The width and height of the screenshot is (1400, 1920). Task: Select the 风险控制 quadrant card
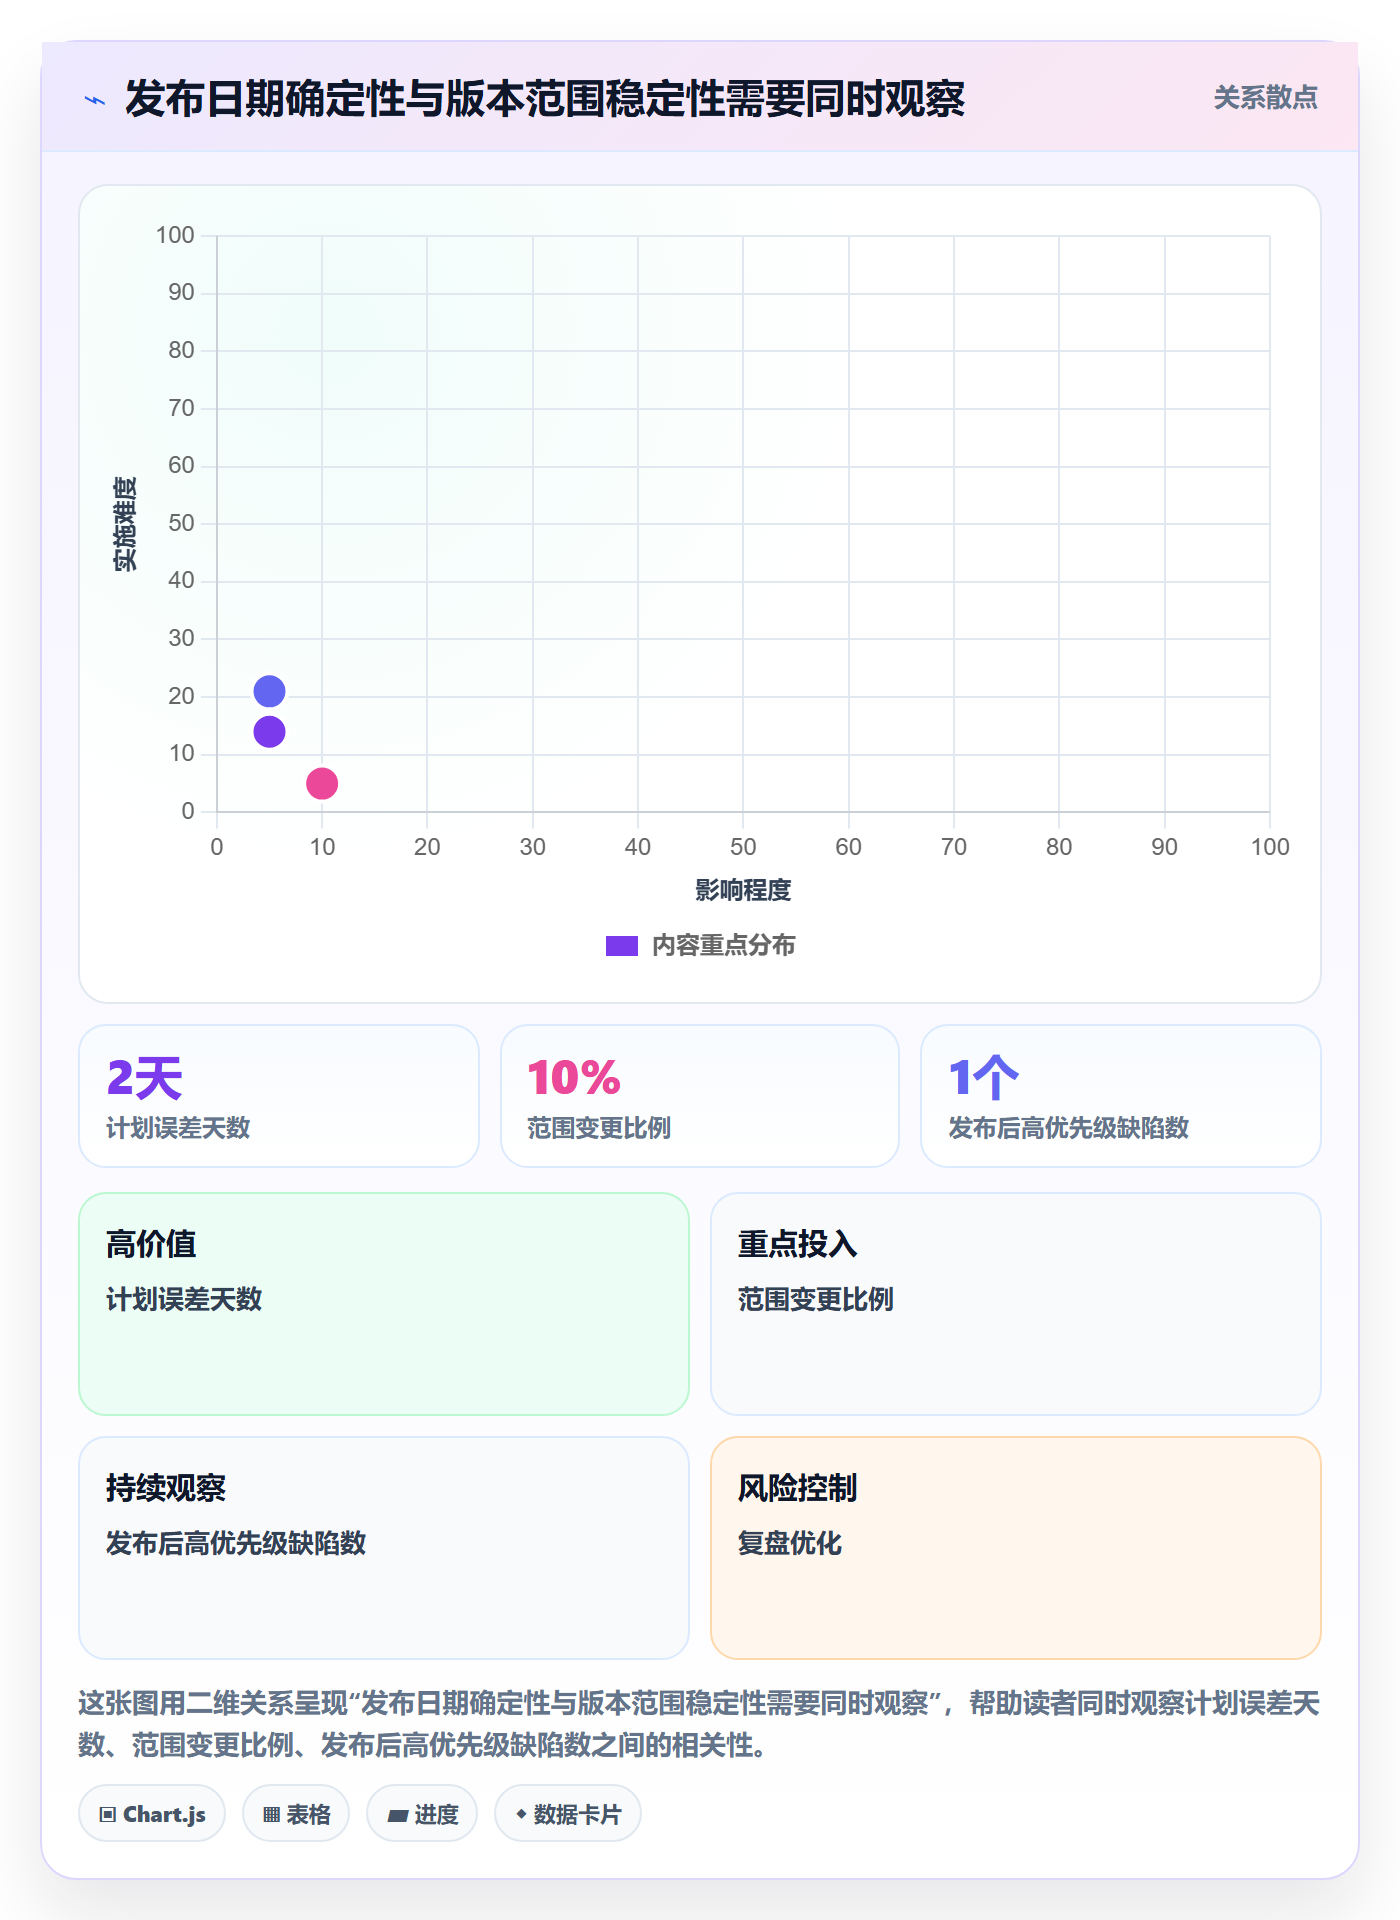tap(1016, 1548)
